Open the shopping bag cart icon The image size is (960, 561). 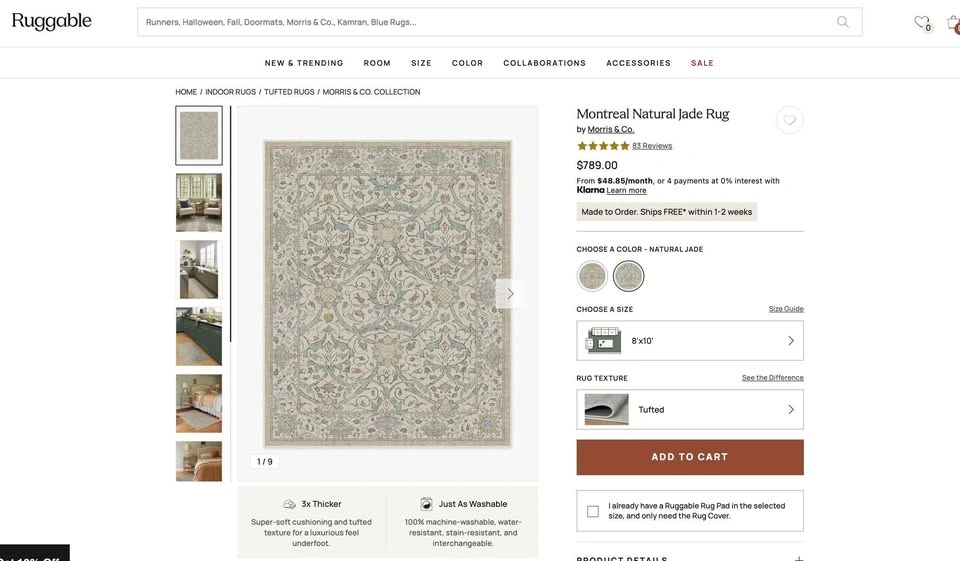pos(953,22)
